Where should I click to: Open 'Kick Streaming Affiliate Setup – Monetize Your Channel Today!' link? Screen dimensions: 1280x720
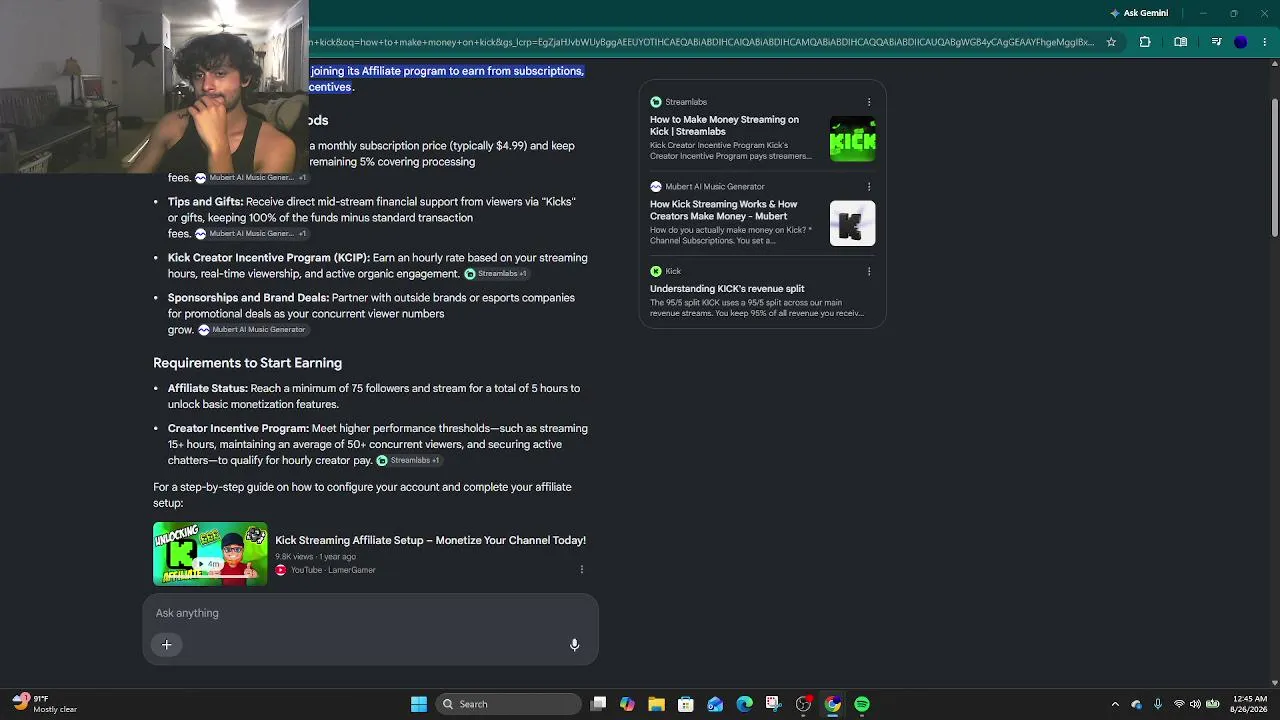[430, 540]
